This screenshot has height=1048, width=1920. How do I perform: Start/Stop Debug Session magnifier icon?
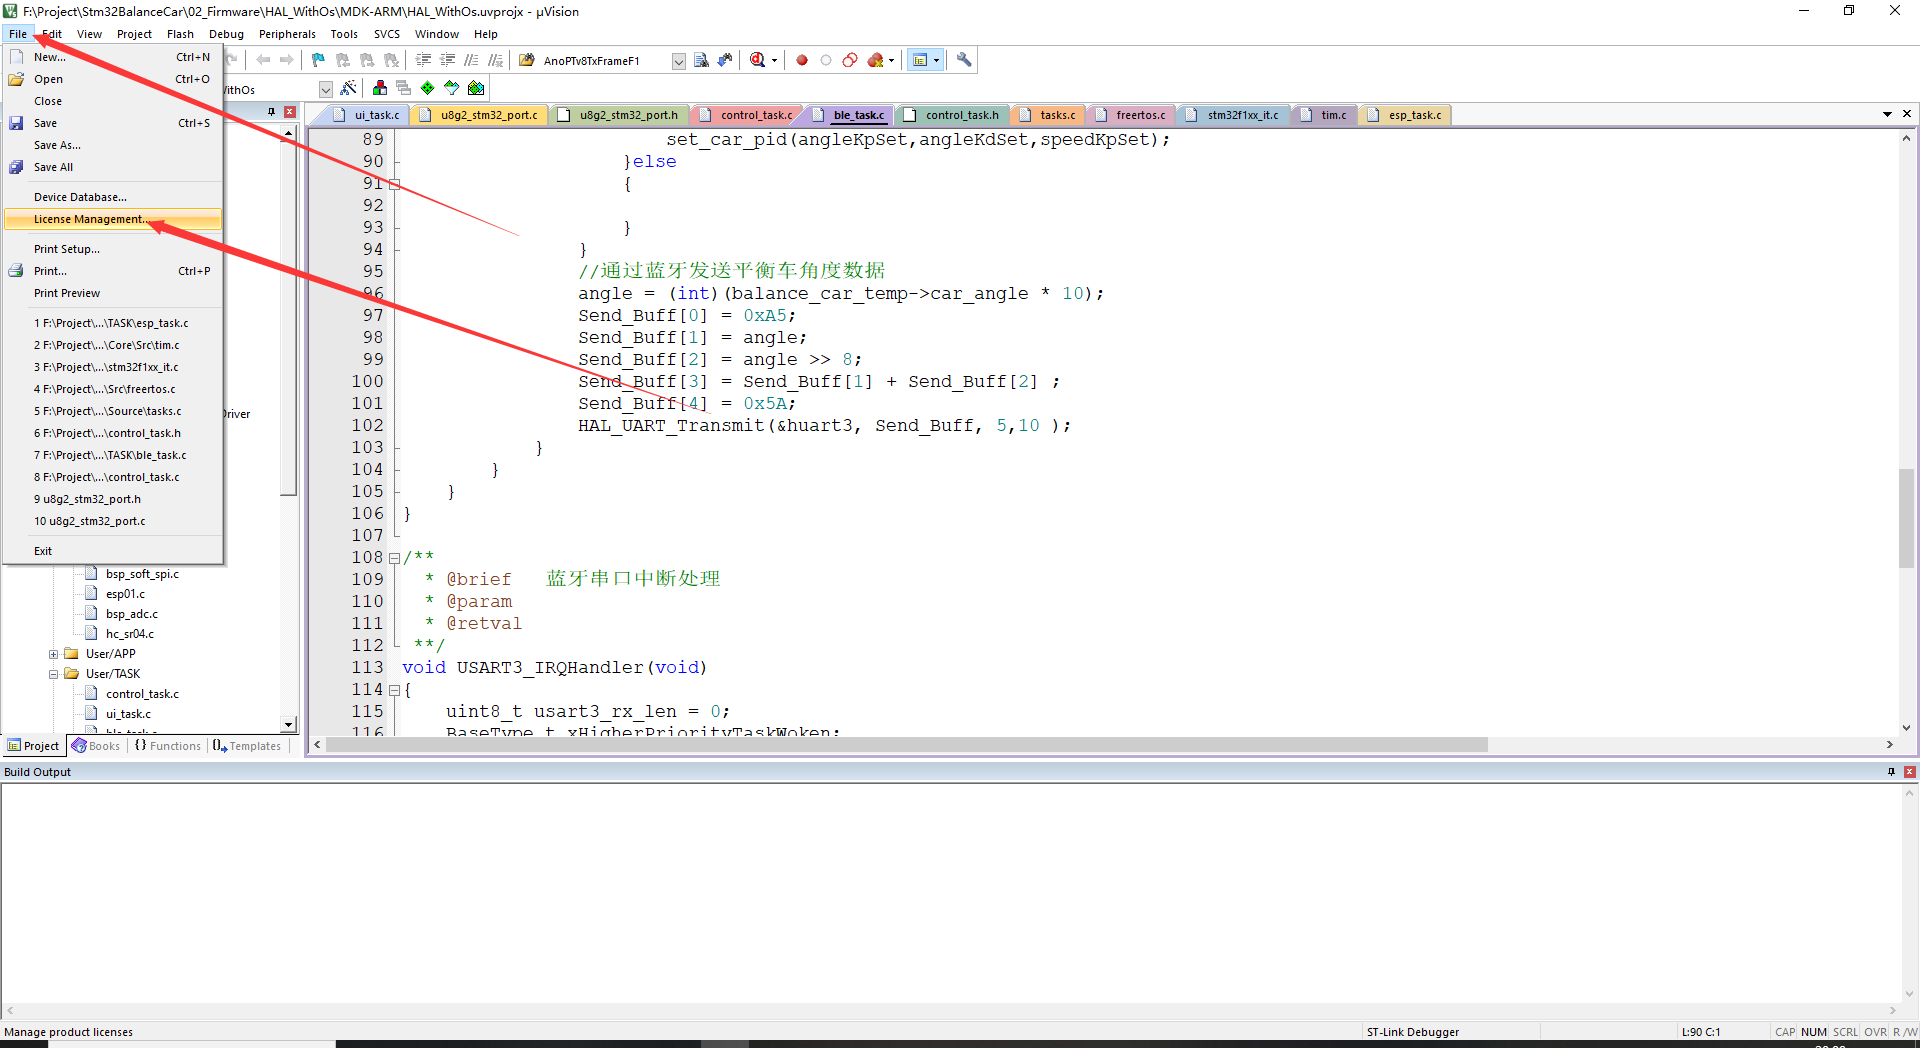tap(757, 60)
